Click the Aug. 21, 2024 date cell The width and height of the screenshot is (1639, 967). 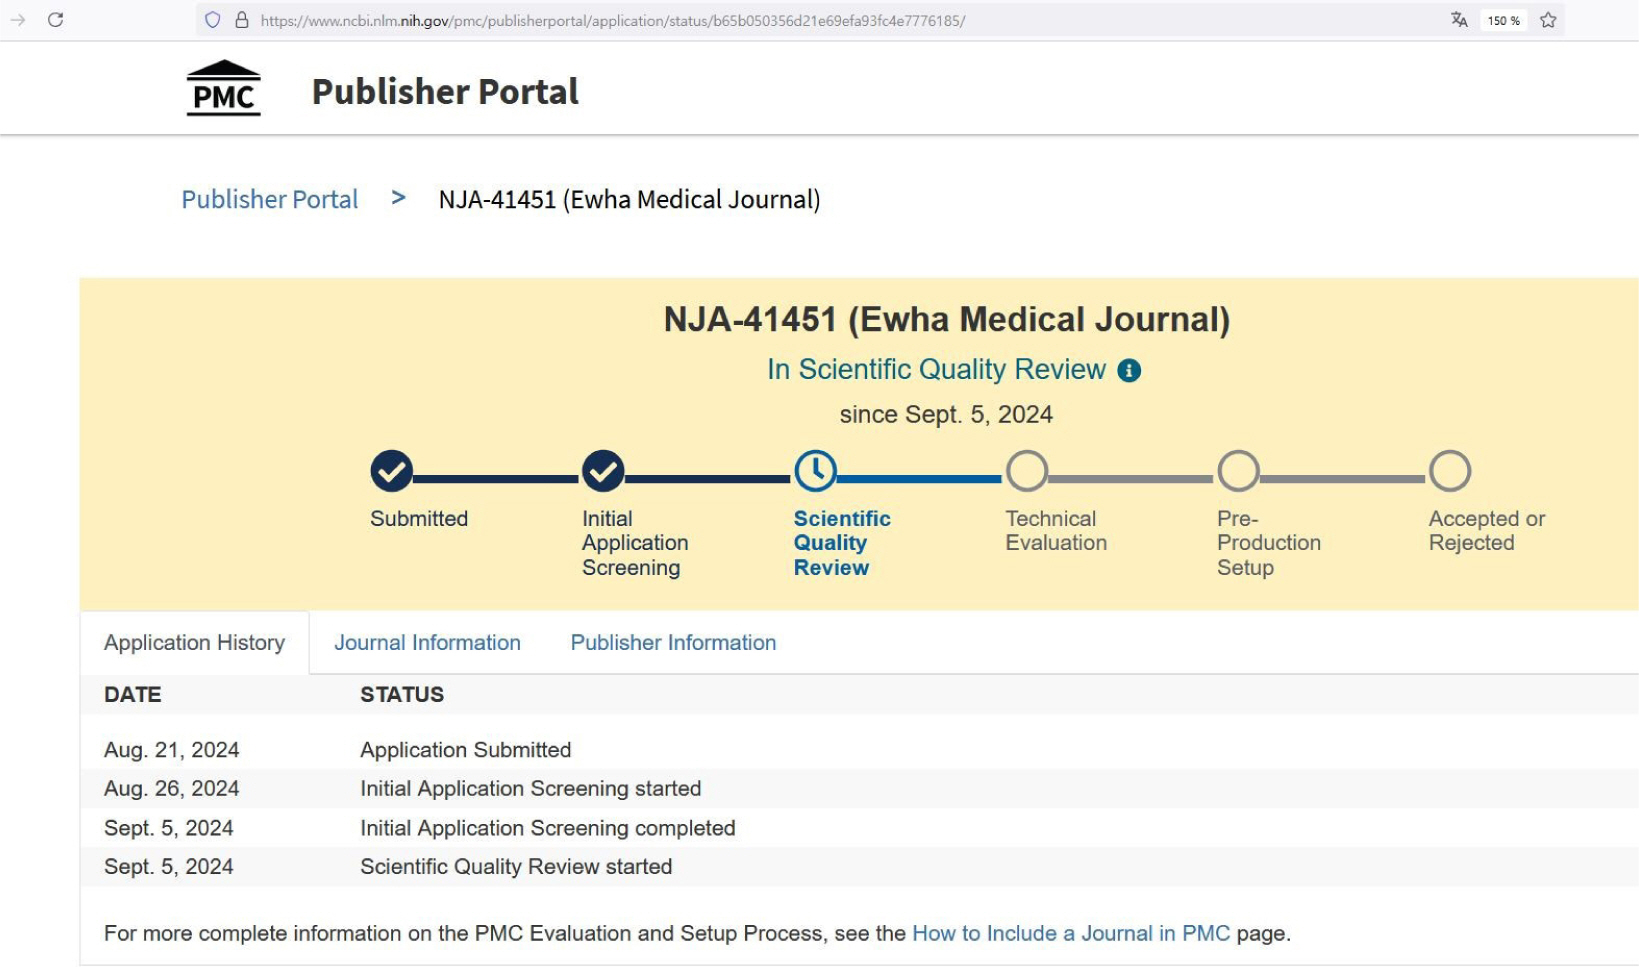pyautogui.click(x=171, y=750)
